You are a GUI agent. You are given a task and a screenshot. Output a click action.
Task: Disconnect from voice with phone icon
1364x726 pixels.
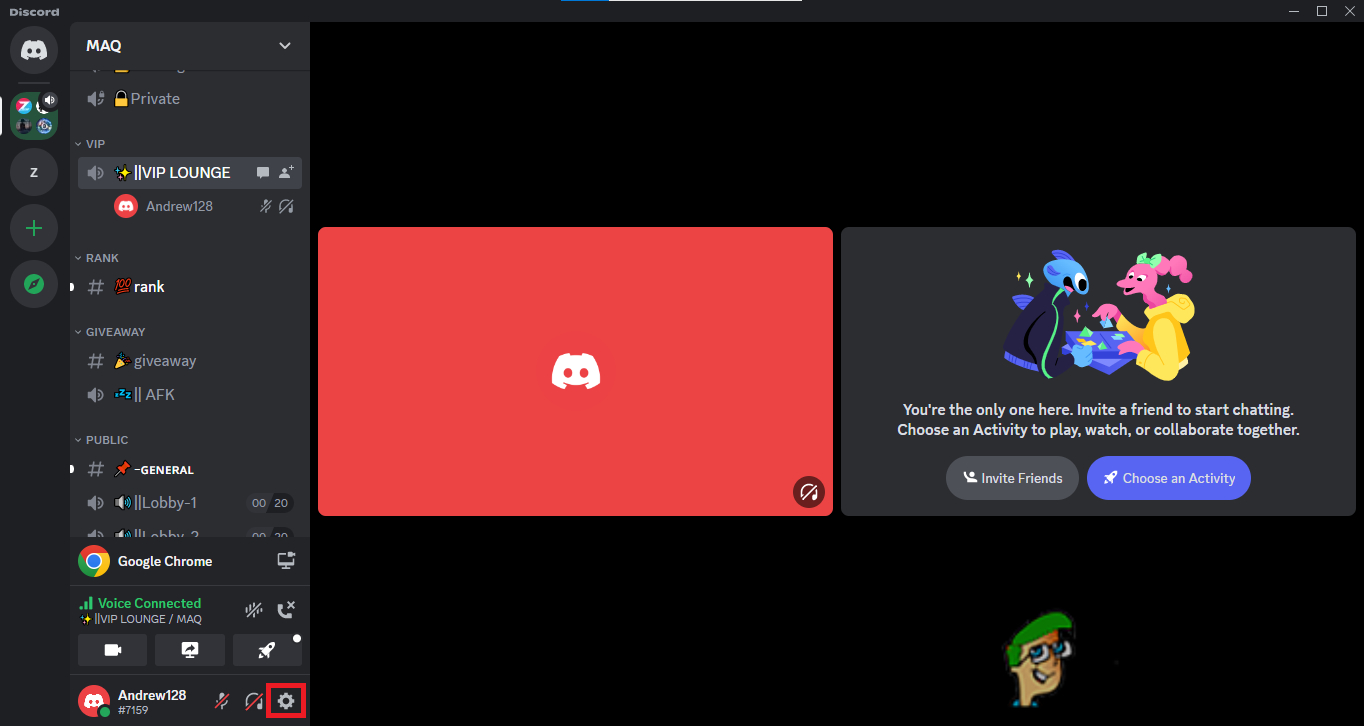click(x=286, y=610)
